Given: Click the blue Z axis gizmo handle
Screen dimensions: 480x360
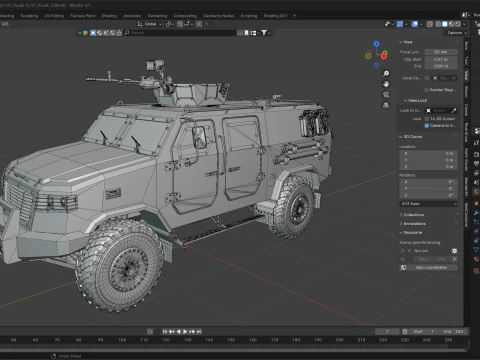Looking at the screenshot, I should pos(376,44).
